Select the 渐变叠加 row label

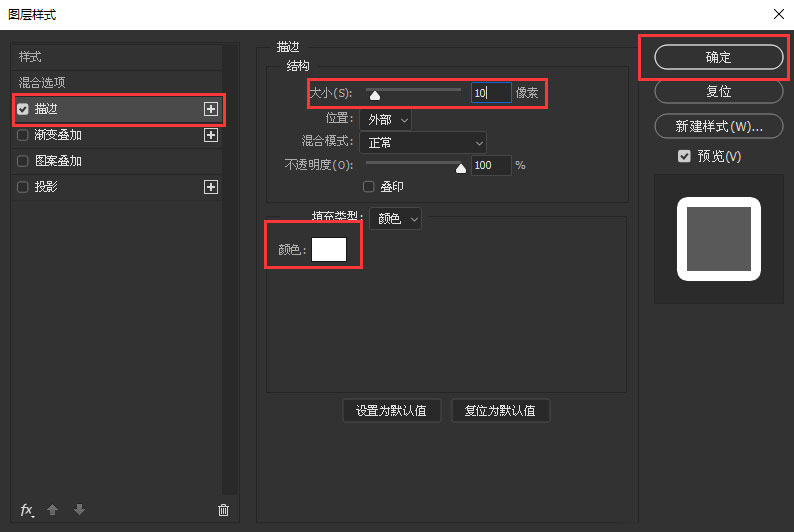[x=58, y=135]
